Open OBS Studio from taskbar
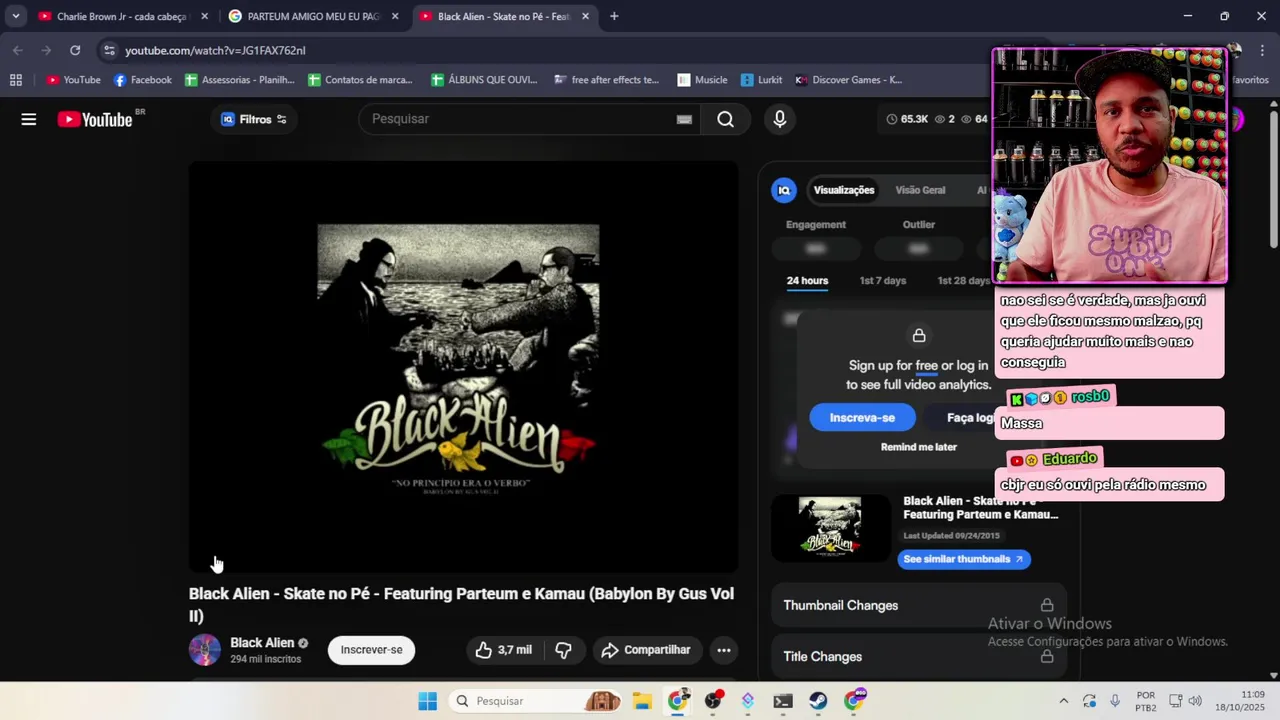The image size is (1280, 720). [x=713, y=701]
